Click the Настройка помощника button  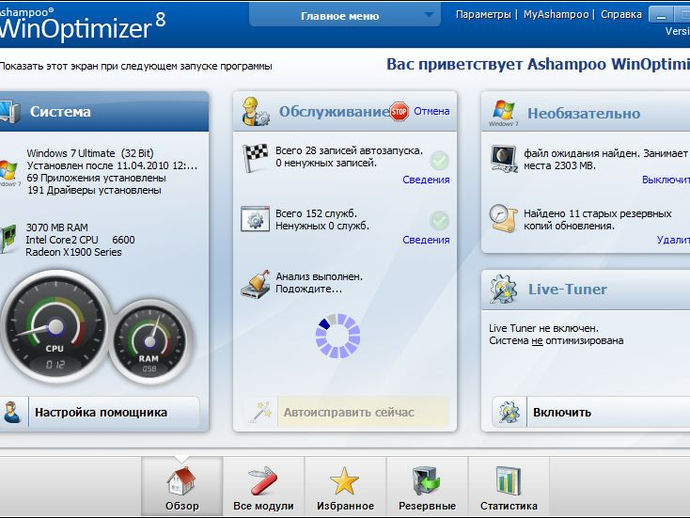pyautogui.click(x=100, y=412)
